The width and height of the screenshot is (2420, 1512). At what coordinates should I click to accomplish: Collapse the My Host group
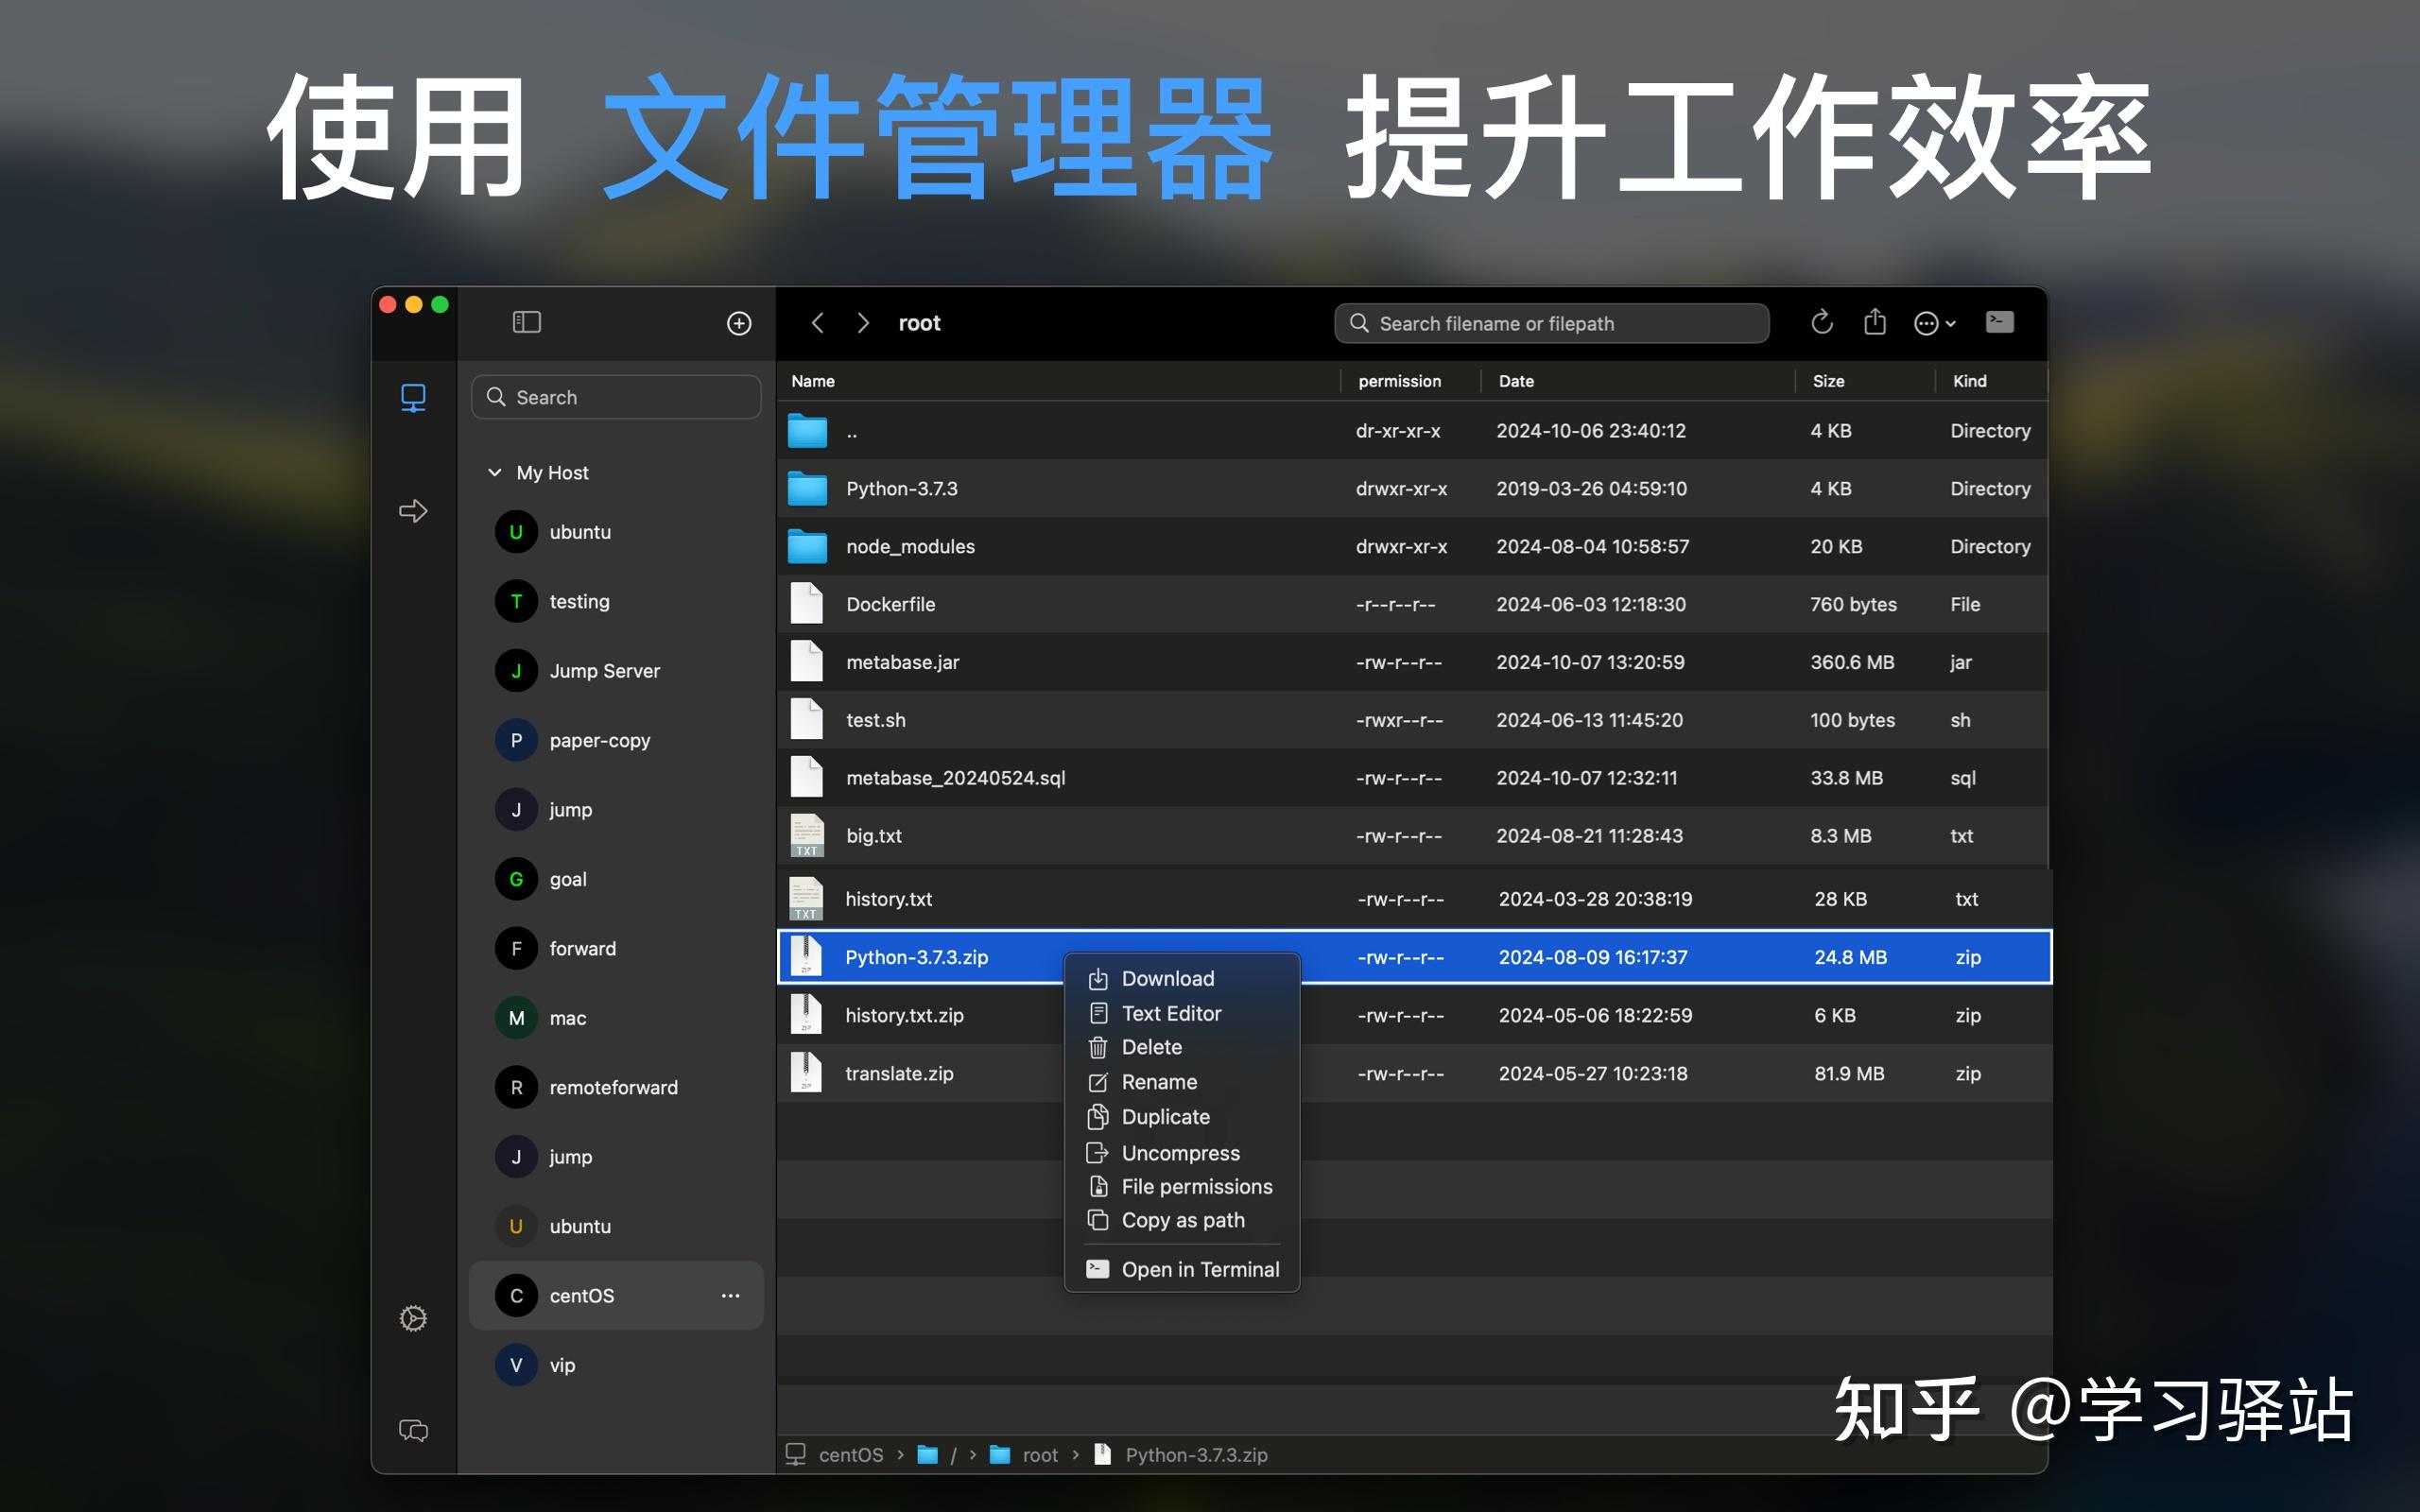pos(495,472)
